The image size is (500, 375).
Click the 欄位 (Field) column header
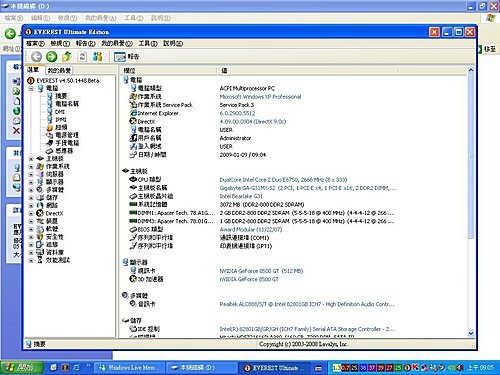pos(169,70)
